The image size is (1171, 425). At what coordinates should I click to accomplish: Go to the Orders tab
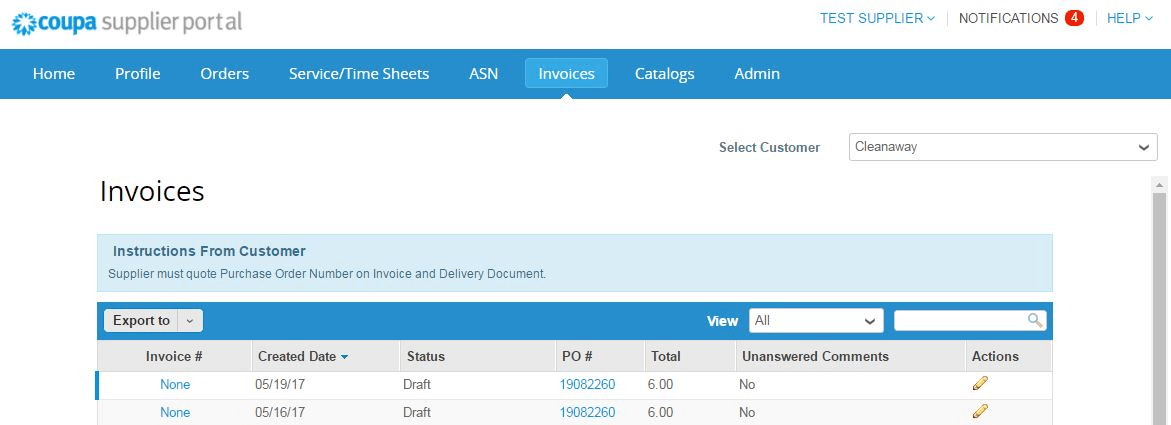pos(224,73)
